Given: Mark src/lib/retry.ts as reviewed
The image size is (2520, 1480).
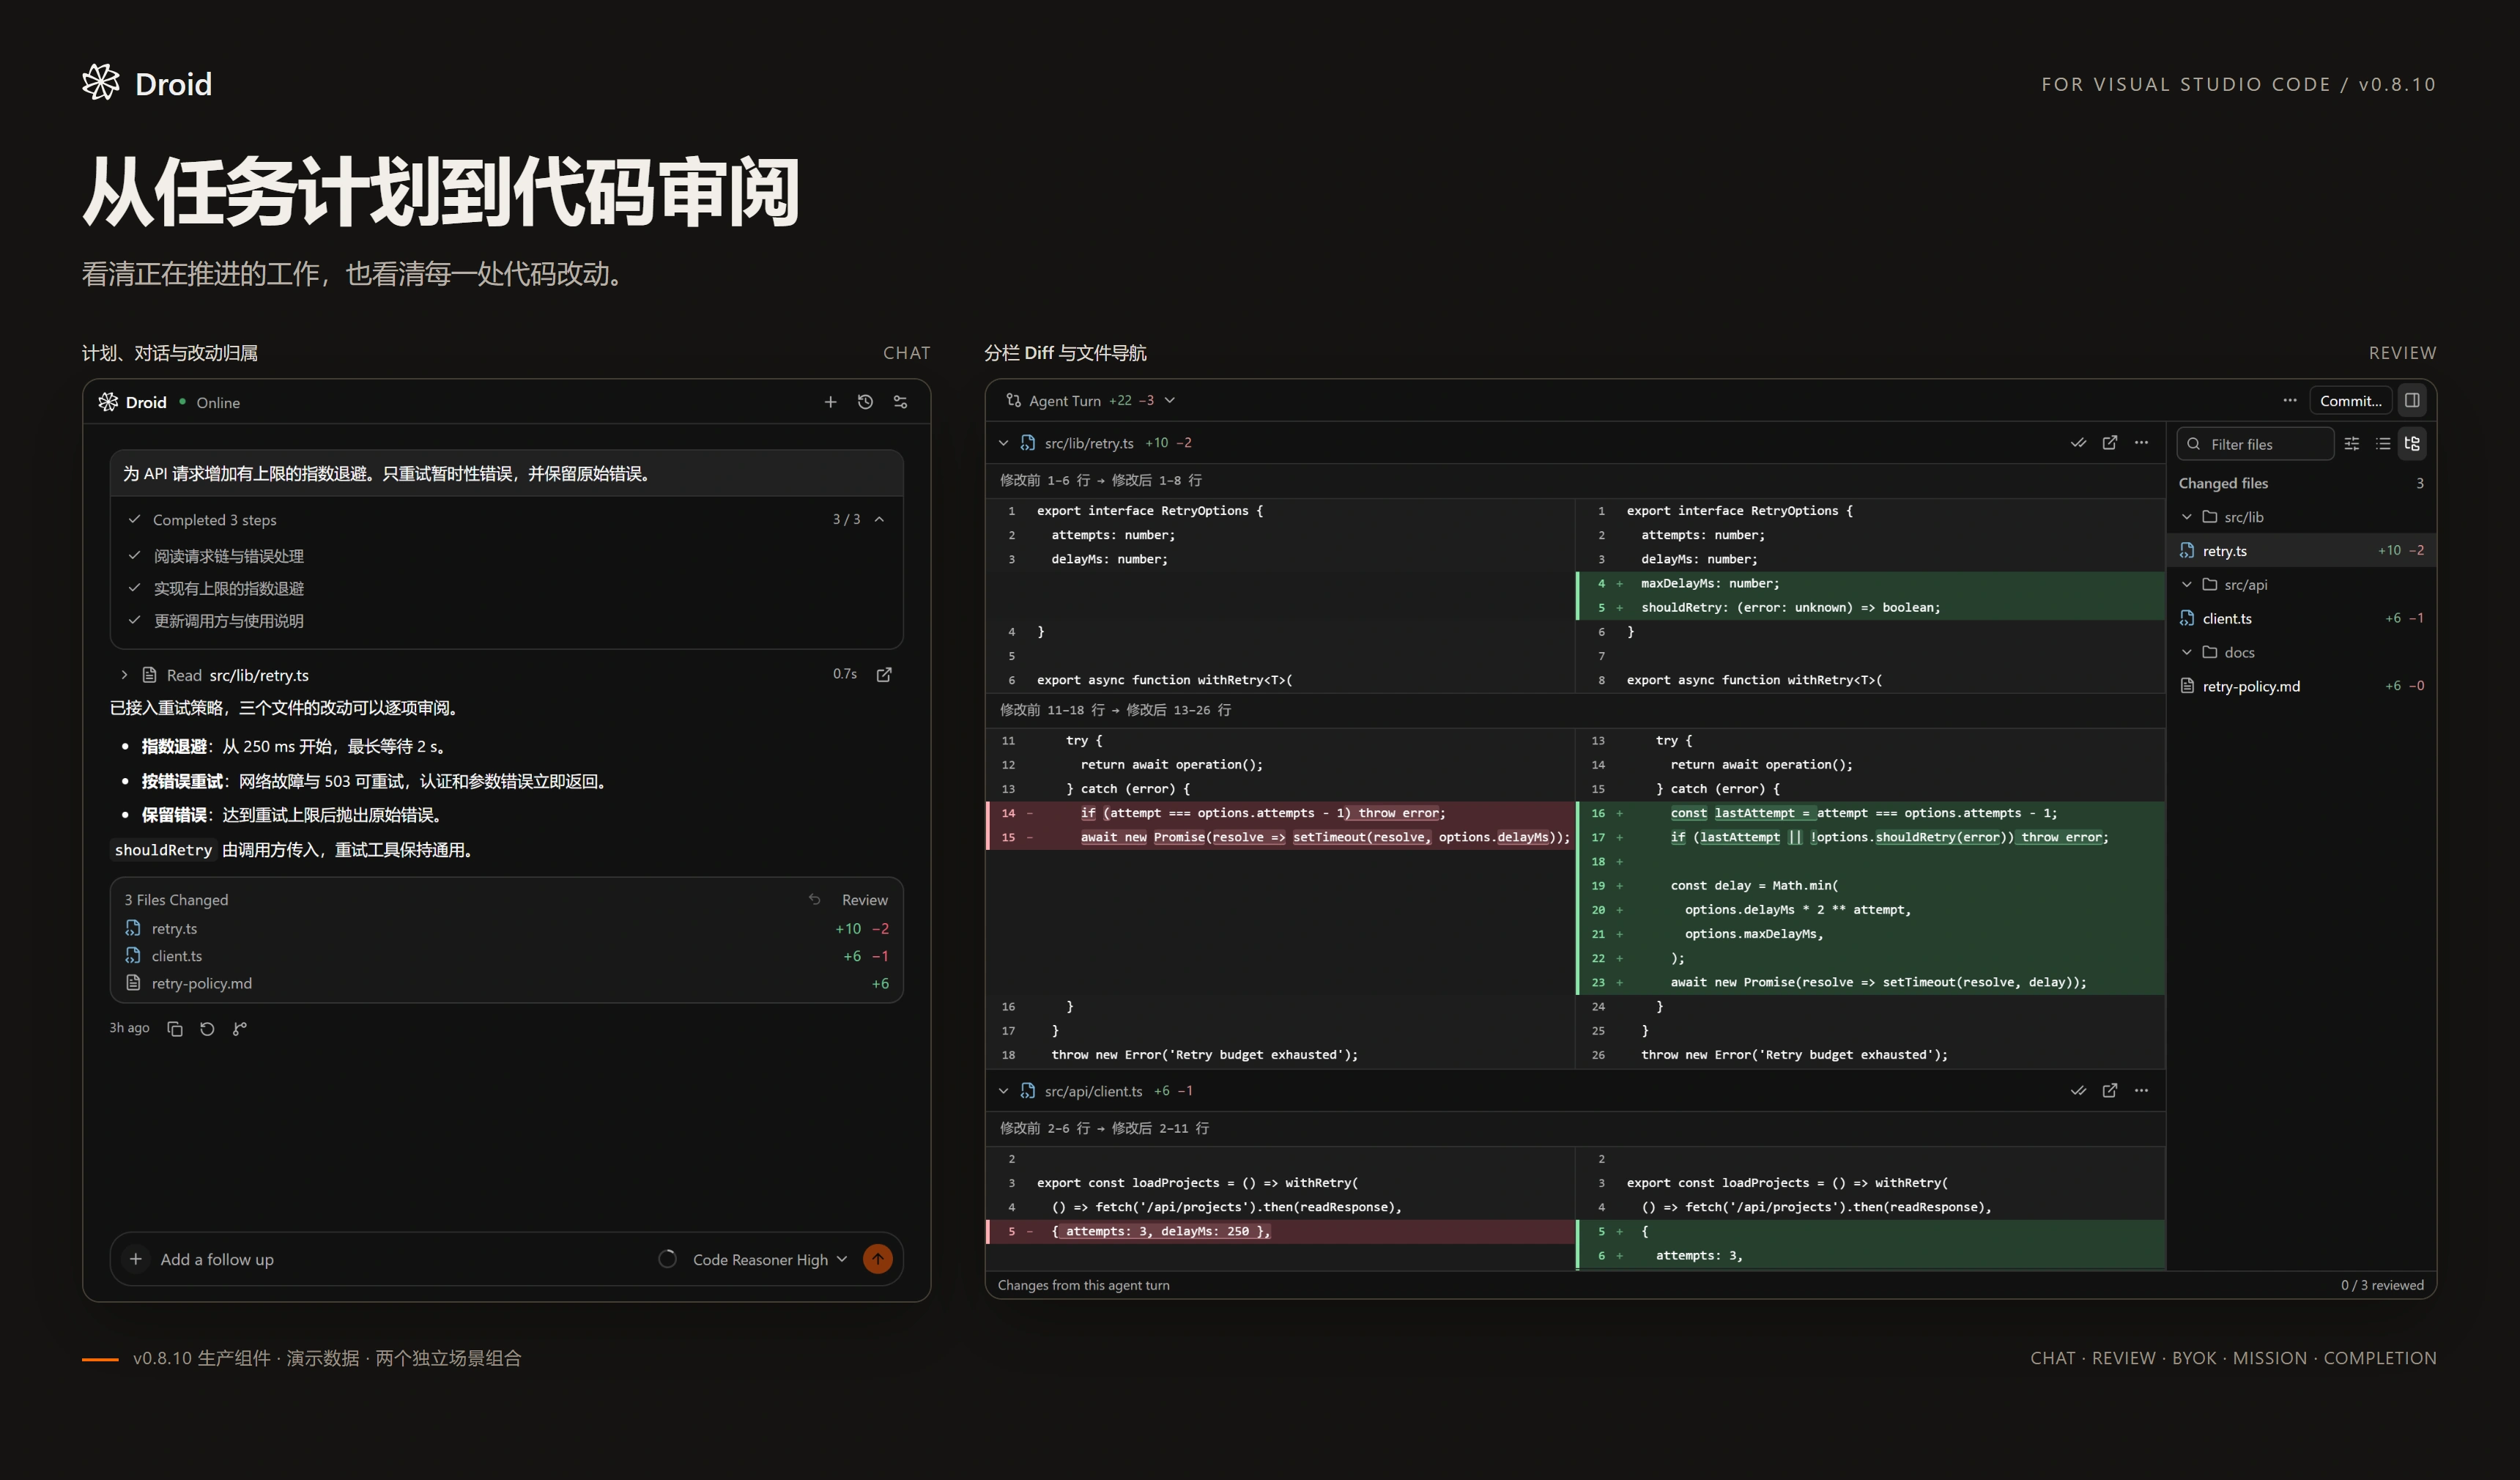Looking at the screenshot, I should click(x=2078, y=443).
